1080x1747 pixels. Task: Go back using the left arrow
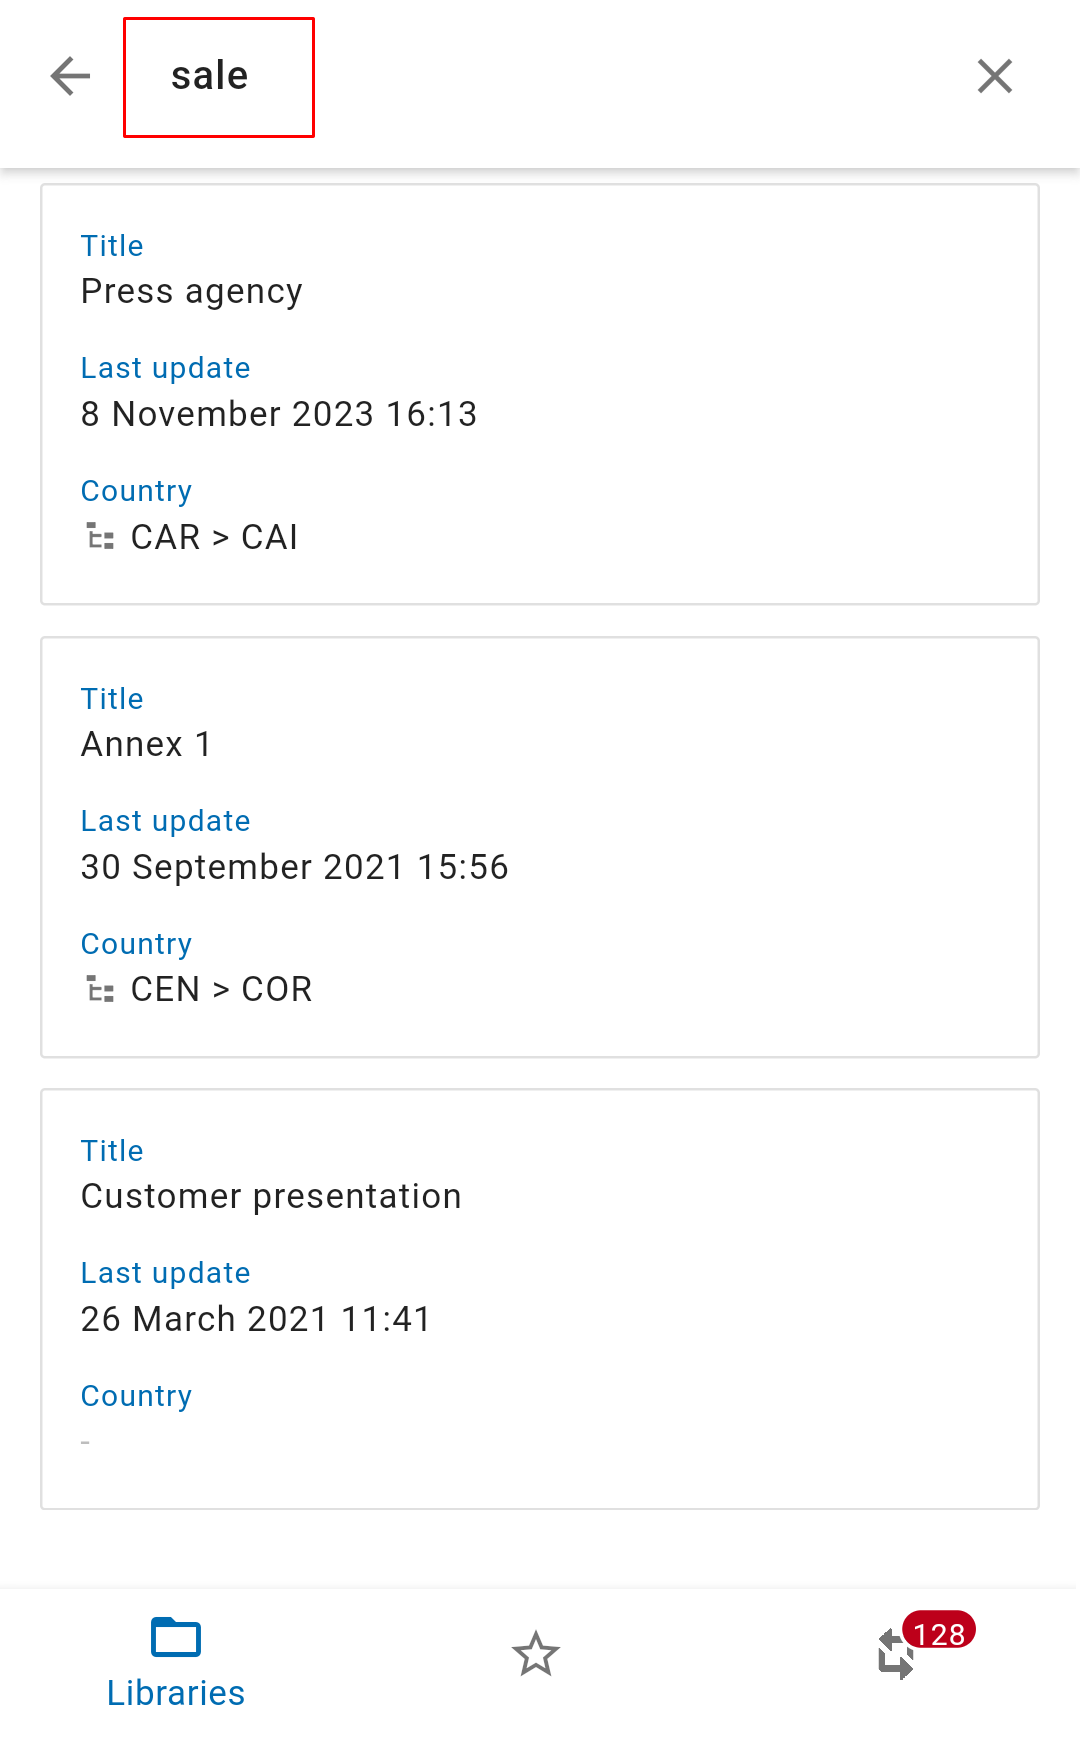pyautogui.click(x=70, y=76)
